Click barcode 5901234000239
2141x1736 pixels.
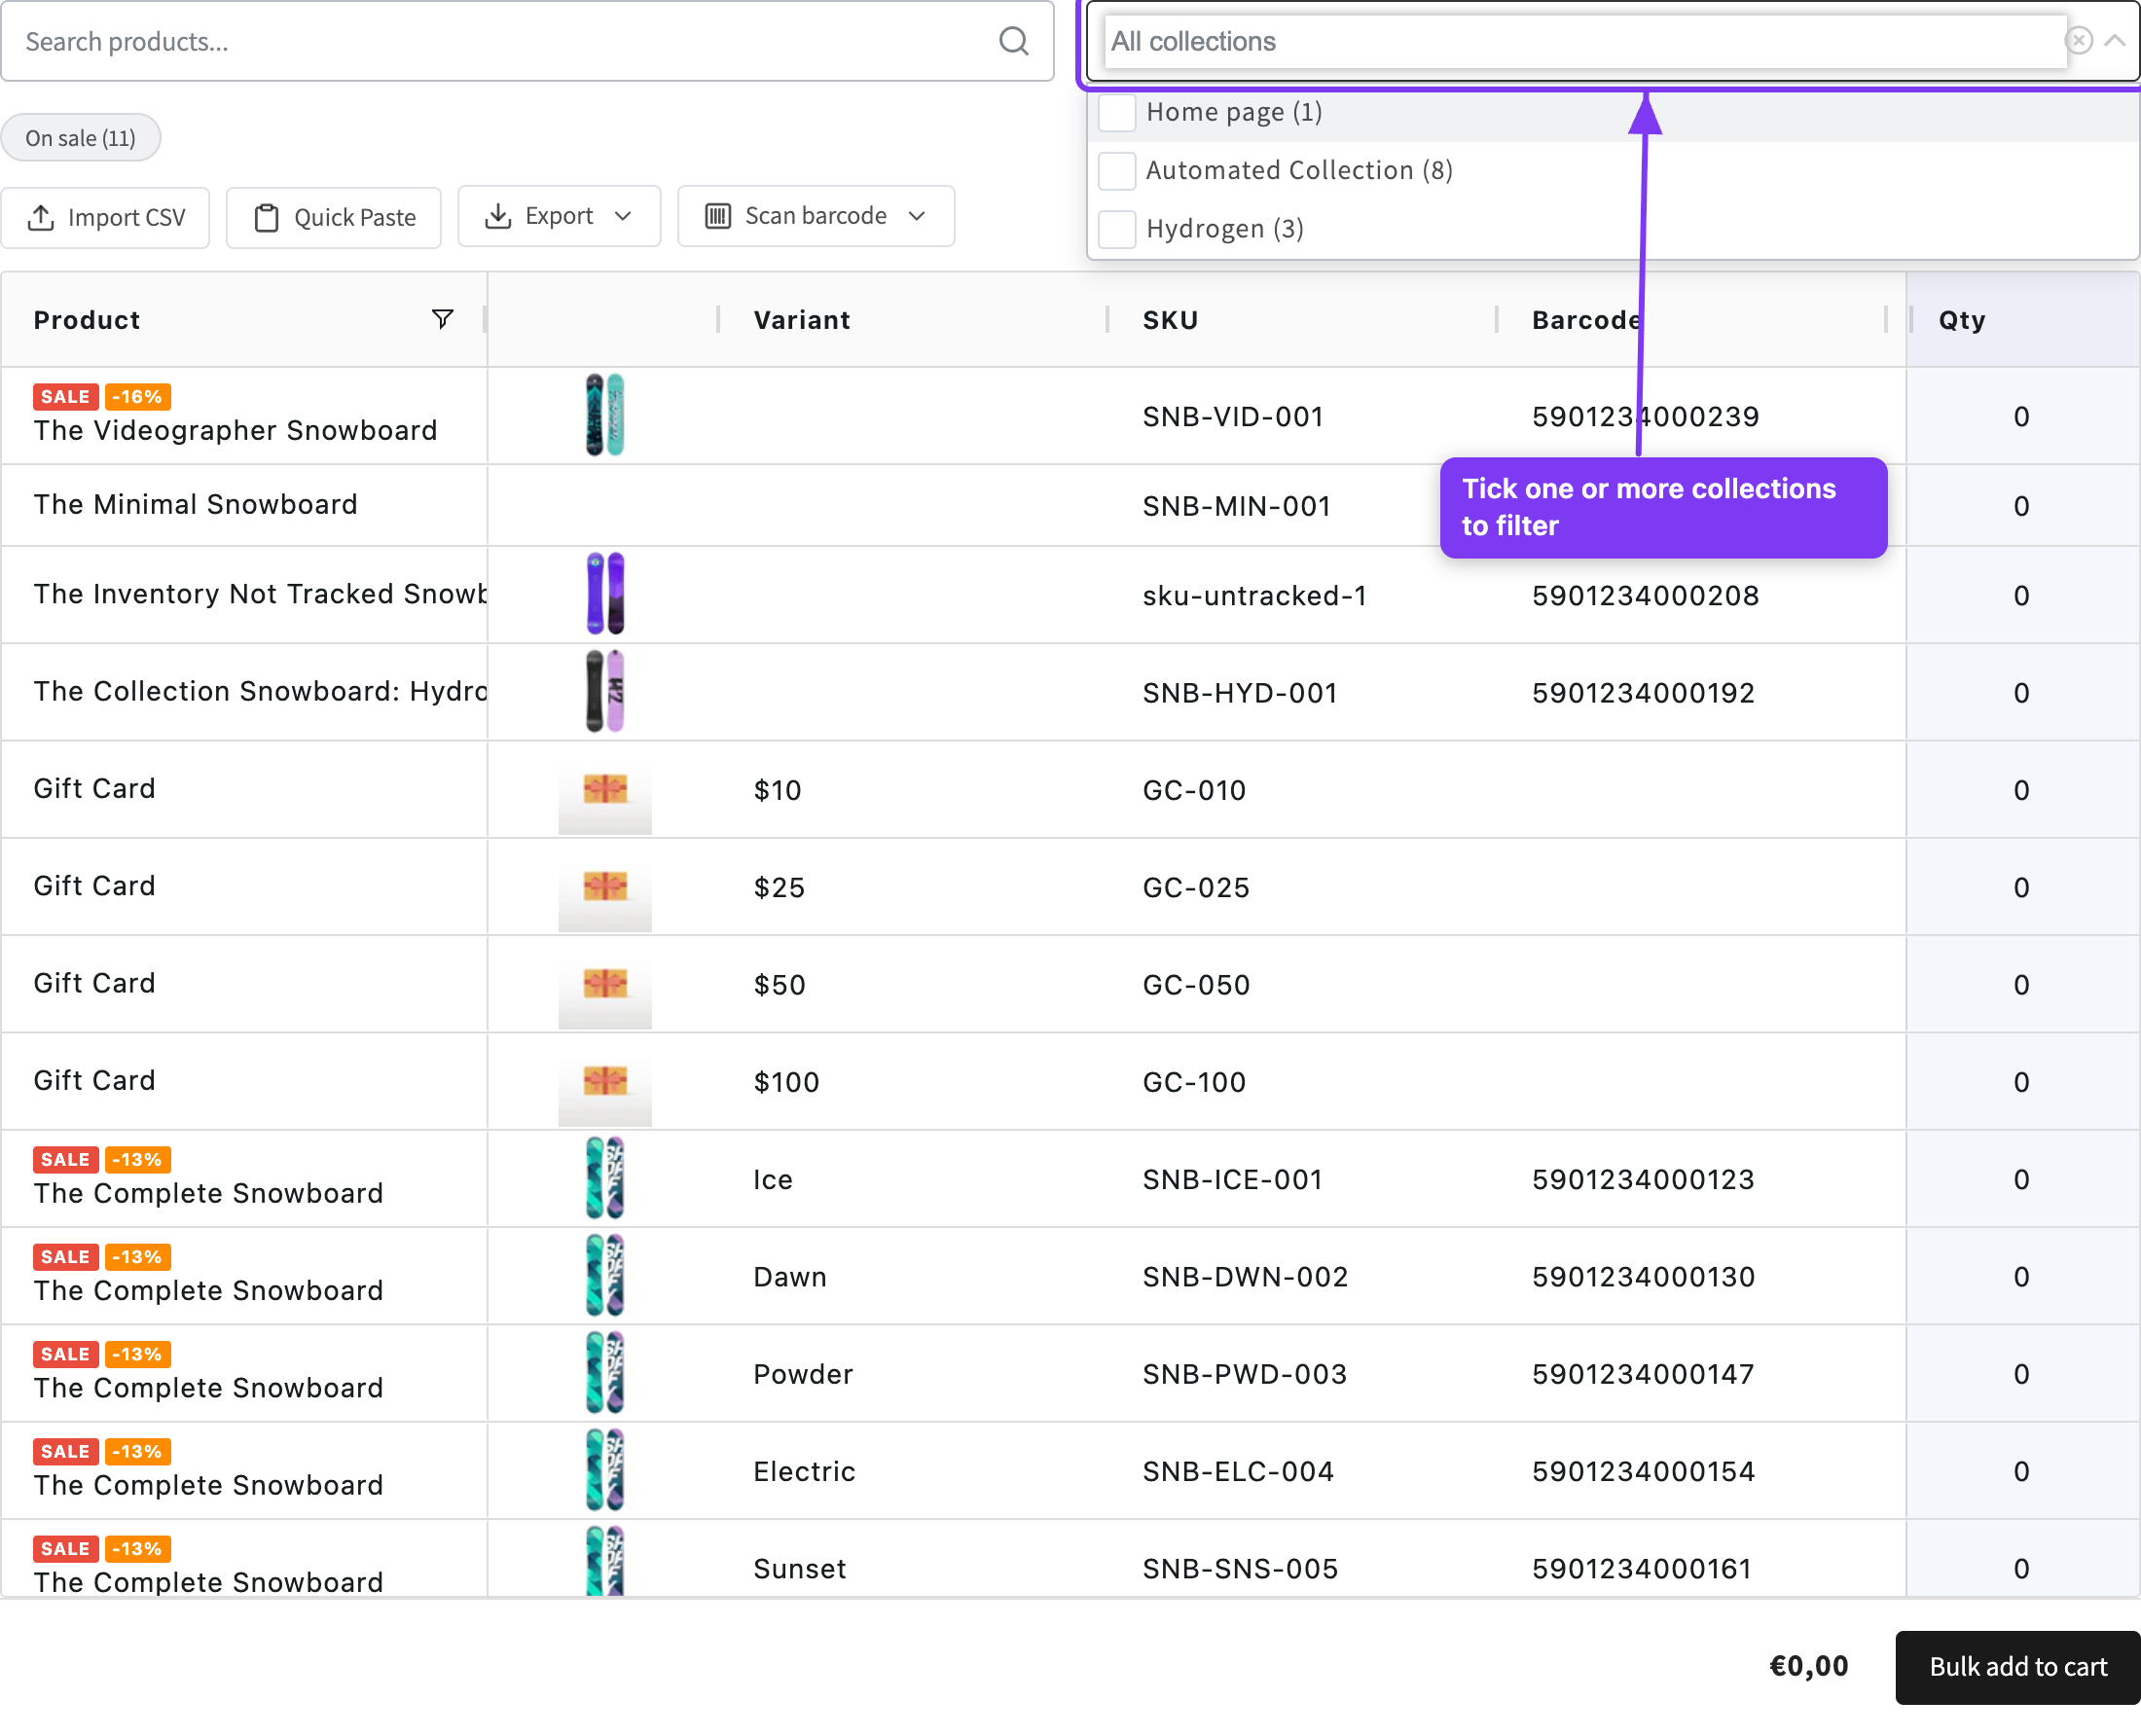point(1645,416)
